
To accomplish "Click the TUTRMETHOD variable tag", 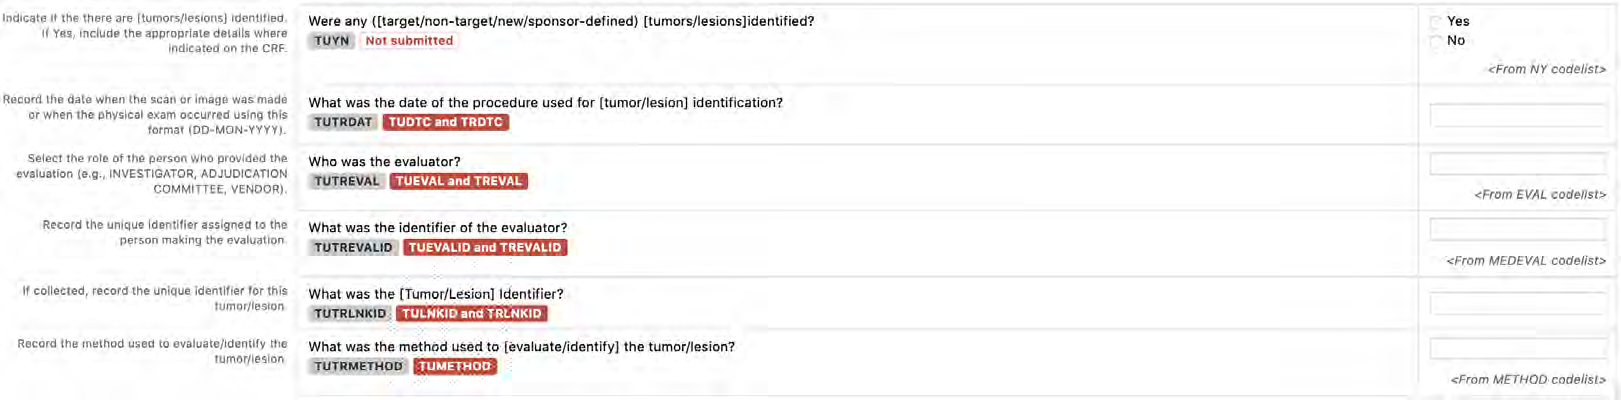I will click(359, 366).
